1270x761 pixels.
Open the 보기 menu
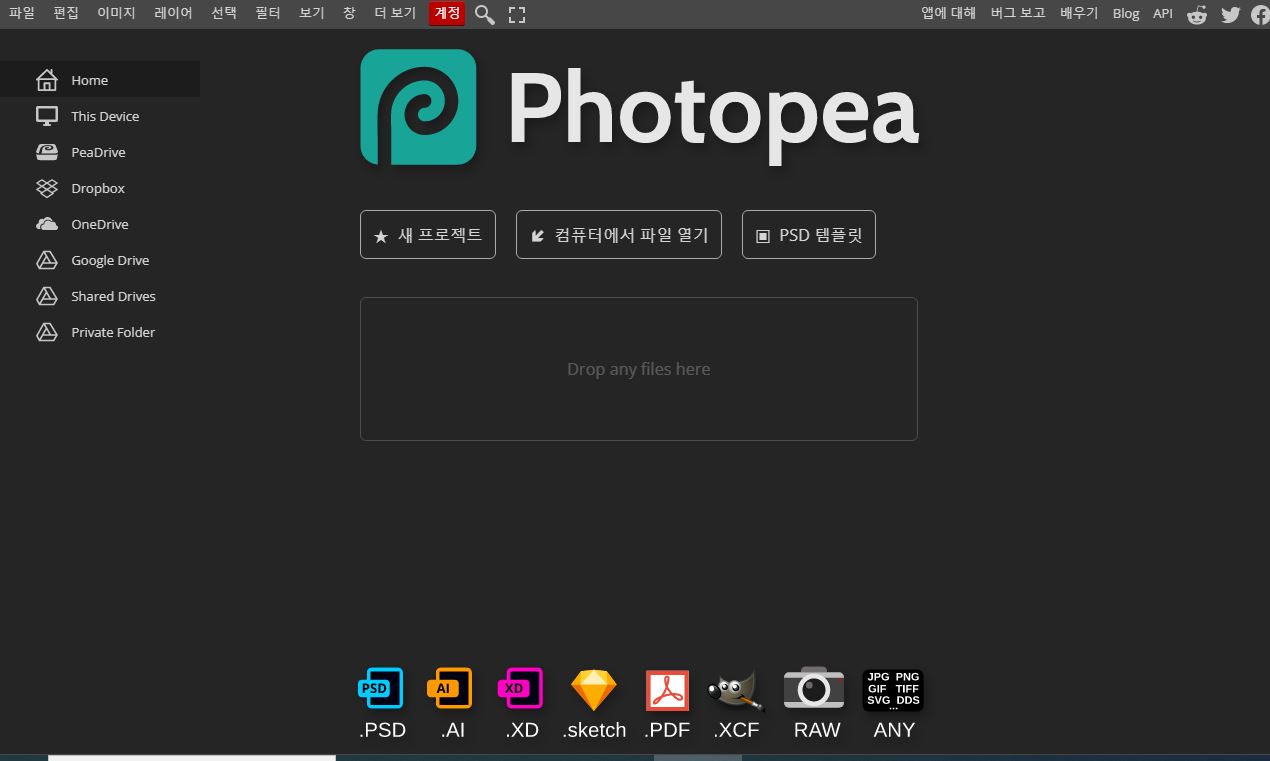(312, 14)
